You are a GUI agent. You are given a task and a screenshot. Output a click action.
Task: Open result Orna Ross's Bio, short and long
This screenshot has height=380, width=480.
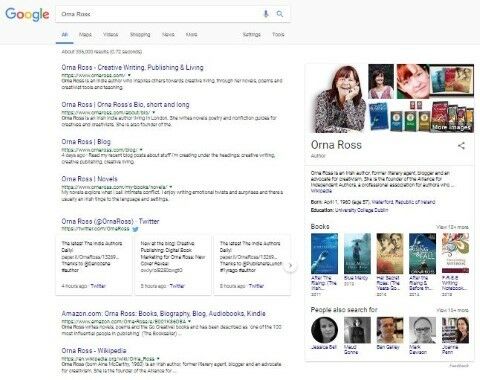(125, 105)
